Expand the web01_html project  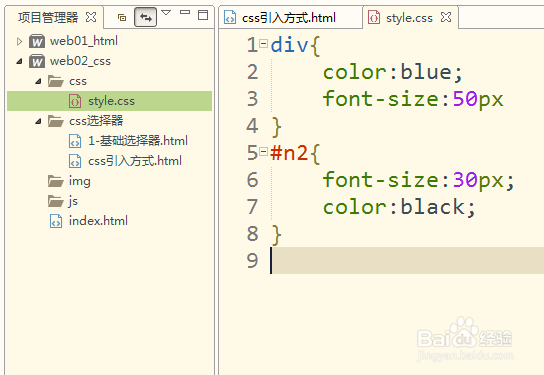tap(19, 42)
